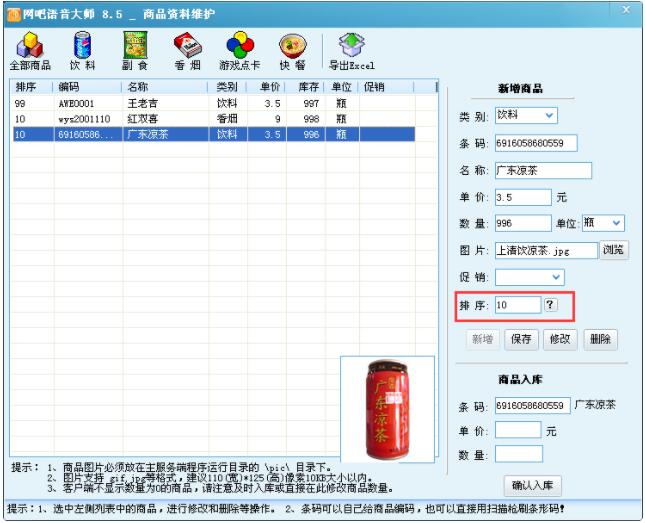Click the 修改 modify button
The width and height of the screenshot is (645, 523).
click(x=560, y=339)
